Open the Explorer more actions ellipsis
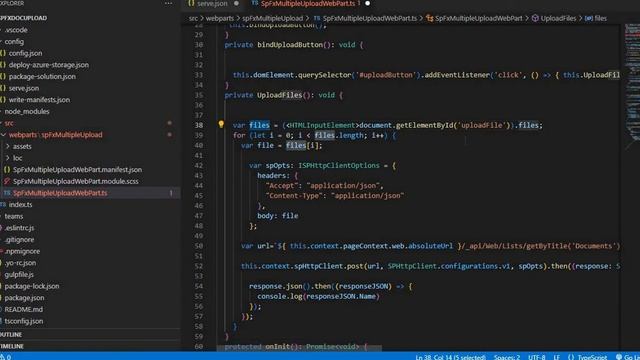The height and width of the screenshot is (360, 640). coord(168,3)
